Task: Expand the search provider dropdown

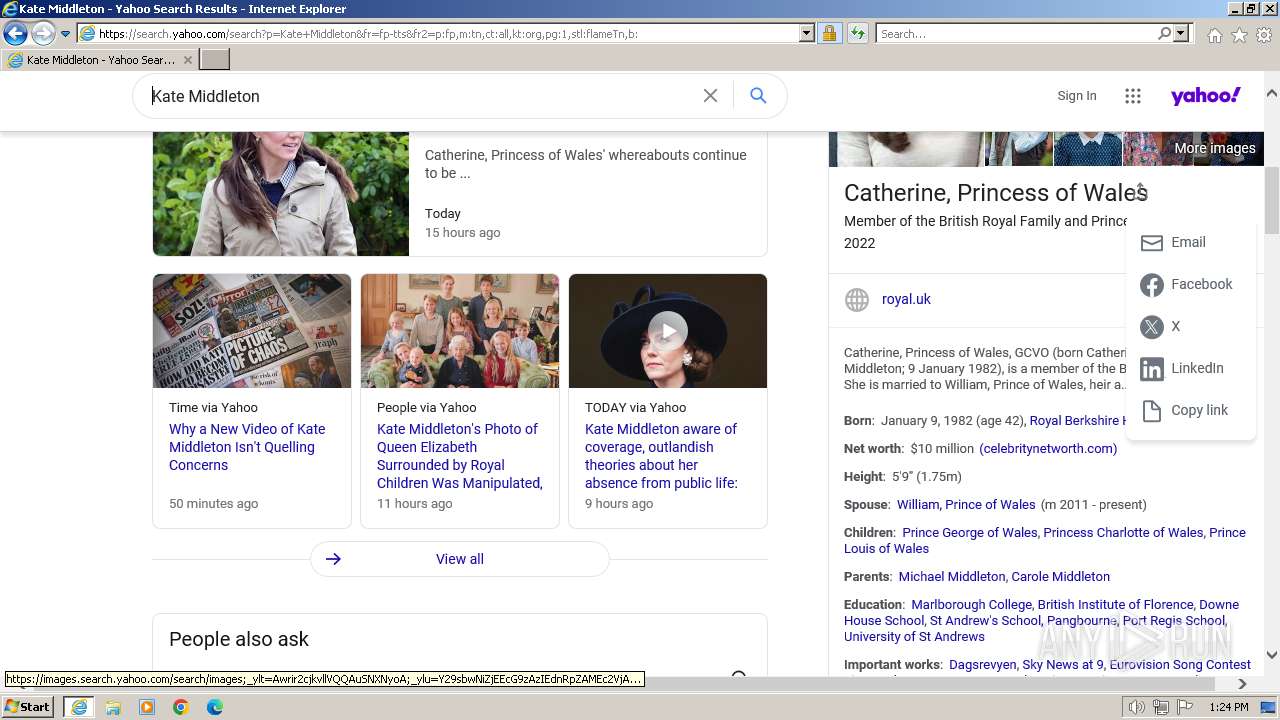Action: (1181, 34)
